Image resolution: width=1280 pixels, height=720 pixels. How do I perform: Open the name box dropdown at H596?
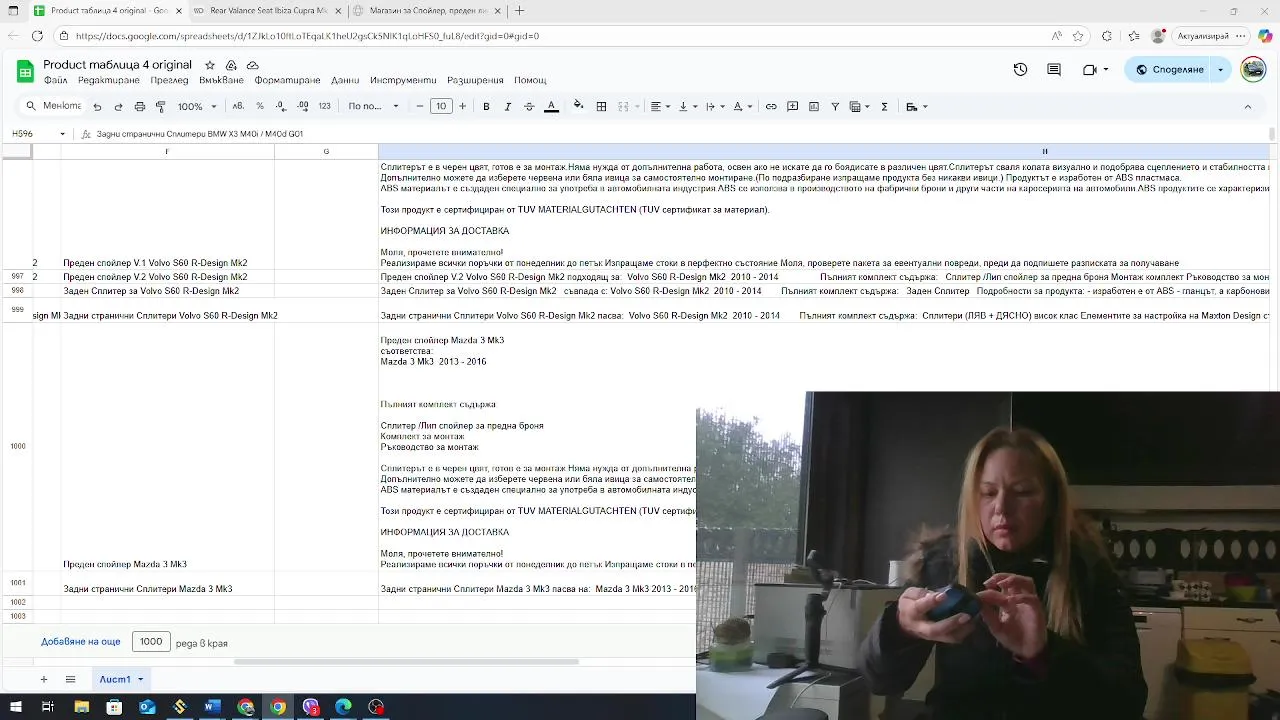62,133
